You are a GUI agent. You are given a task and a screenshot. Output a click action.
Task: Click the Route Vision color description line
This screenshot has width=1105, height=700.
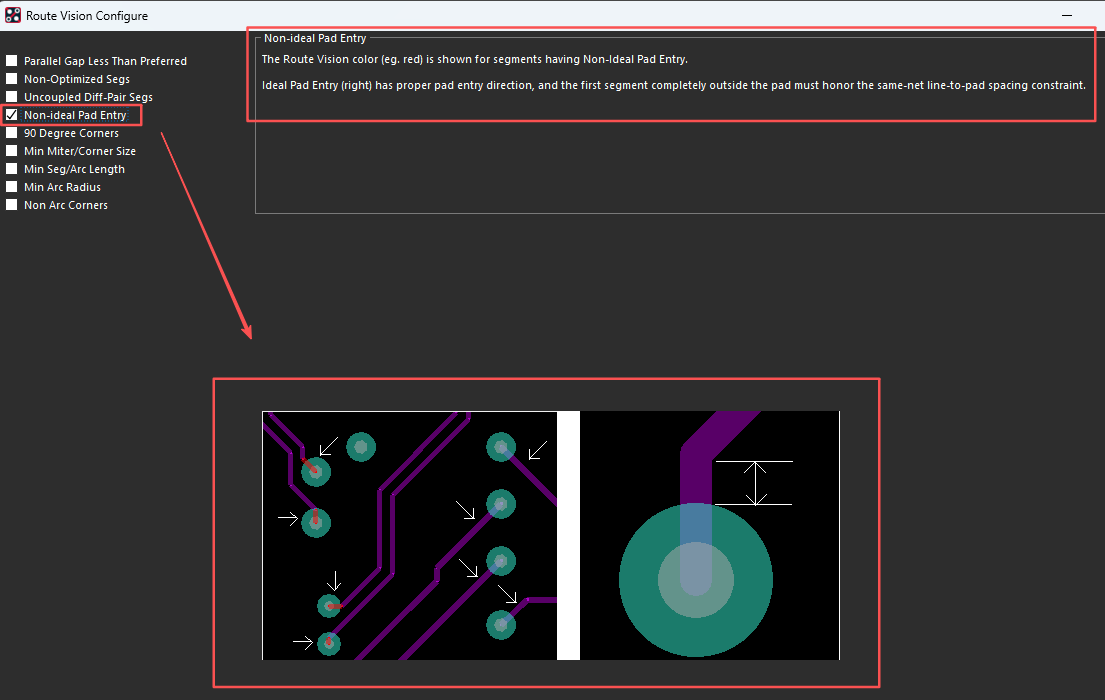(474, 59)
